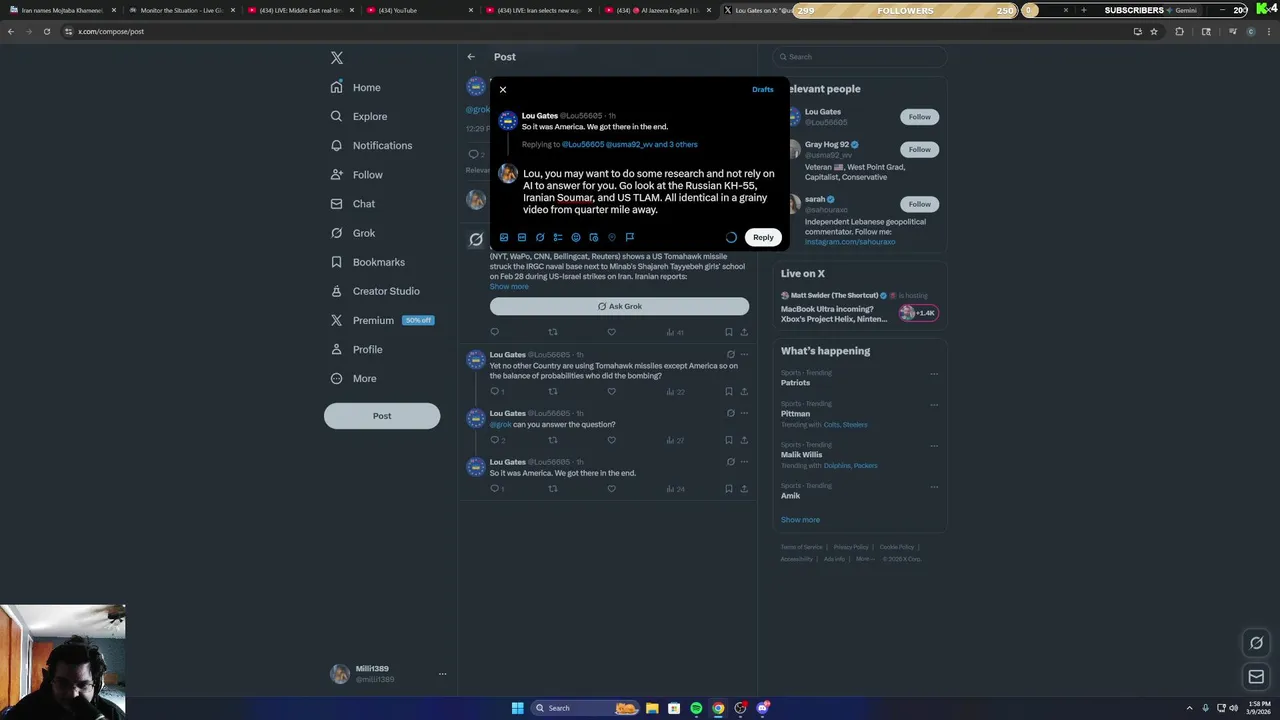This screenshot has width=1280, height=720.
Task: Reply to the 'Yet no other Country' post
Action: tap(494, 391)
